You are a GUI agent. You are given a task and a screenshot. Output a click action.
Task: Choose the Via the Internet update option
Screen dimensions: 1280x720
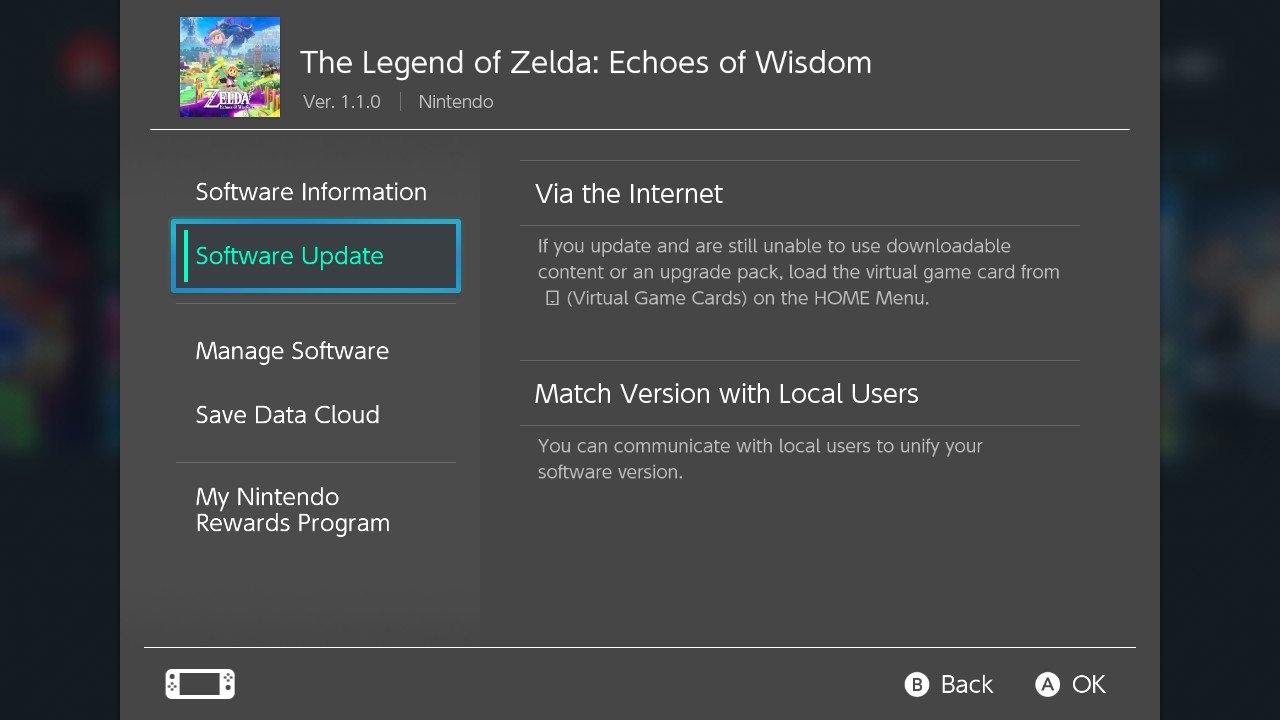coord(800,193)
